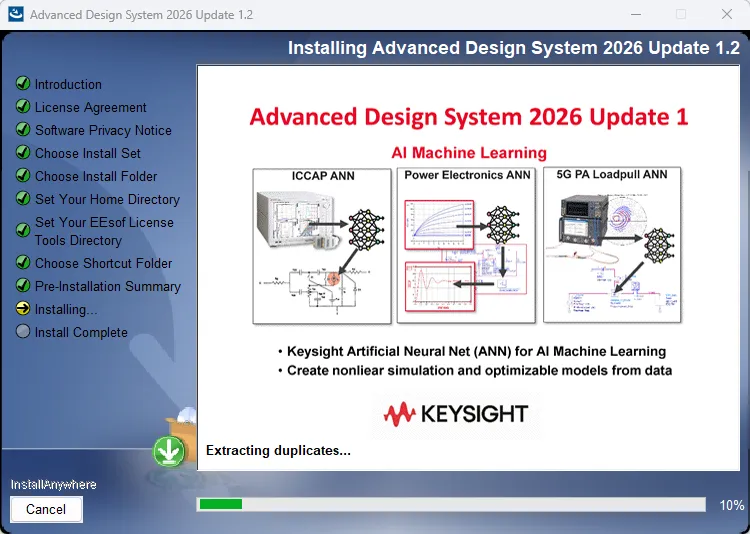Click the checkmark next to Choose Install Set
Screen dimensions: 750x534
23,152
